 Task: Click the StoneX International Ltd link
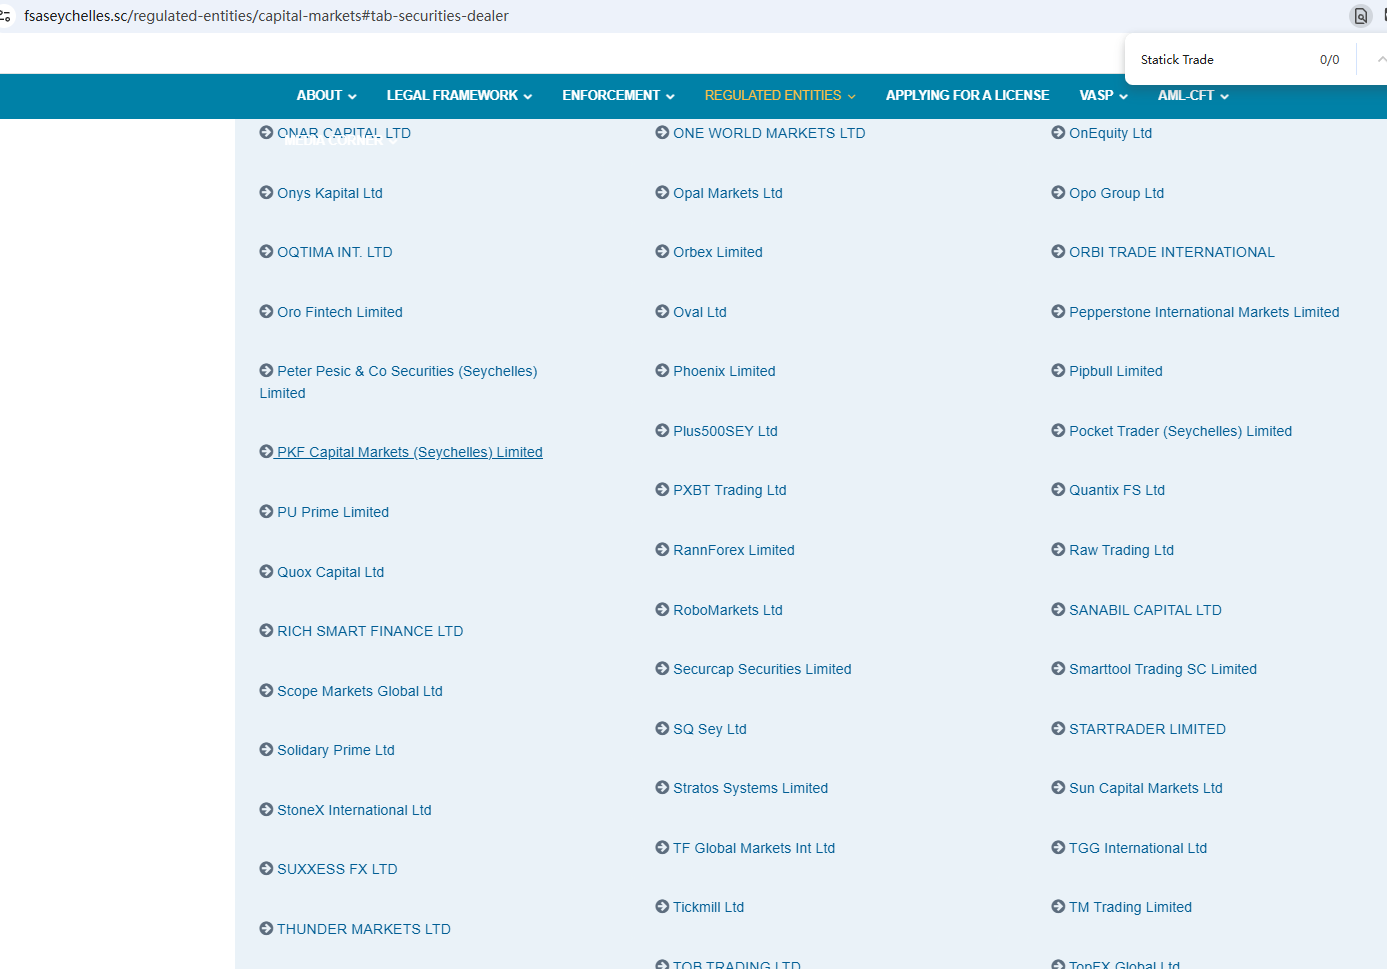(354, 810)
